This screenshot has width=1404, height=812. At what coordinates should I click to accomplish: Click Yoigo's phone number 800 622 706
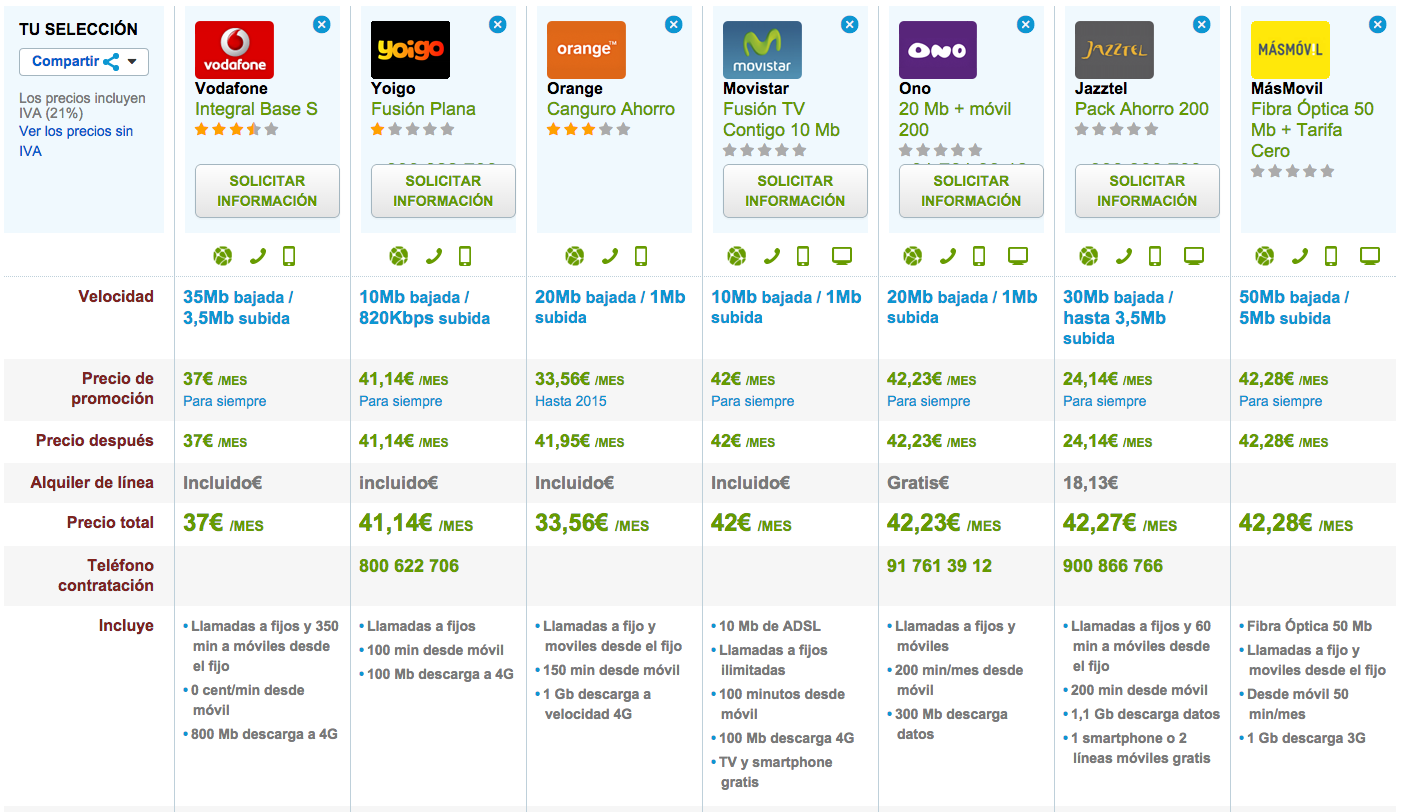click(409, 566)
